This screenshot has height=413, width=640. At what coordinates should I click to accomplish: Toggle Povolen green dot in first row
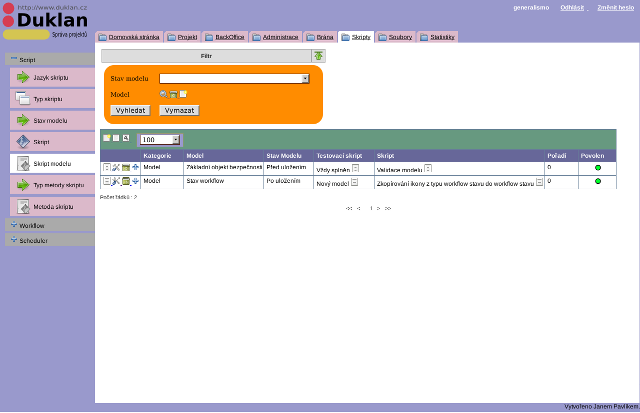(x=598, y=167)
